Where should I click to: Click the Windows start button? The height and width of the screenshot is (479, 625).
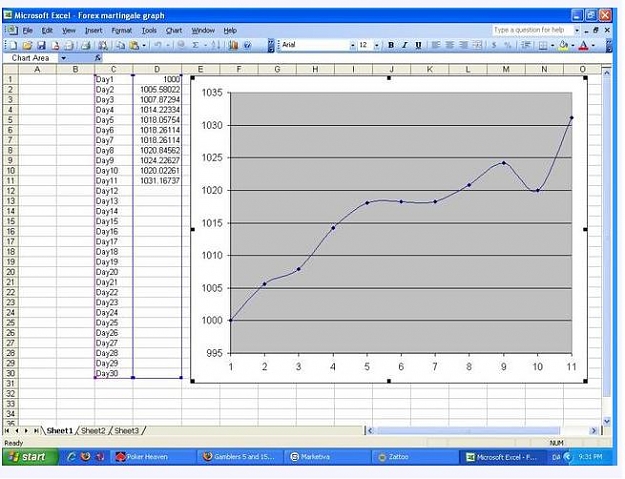[x=29, y=457]
